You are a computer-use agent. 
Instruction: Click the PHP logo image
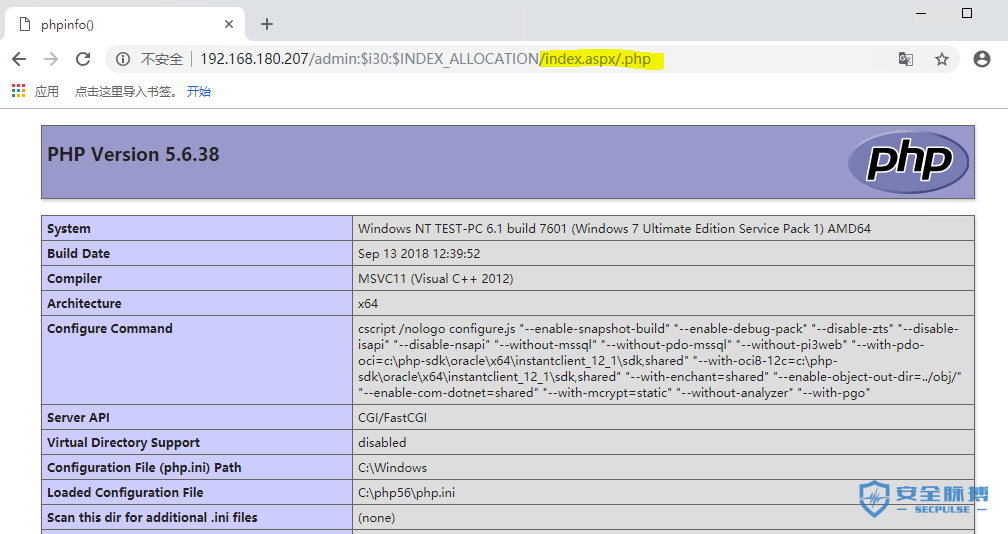[908, 161]
